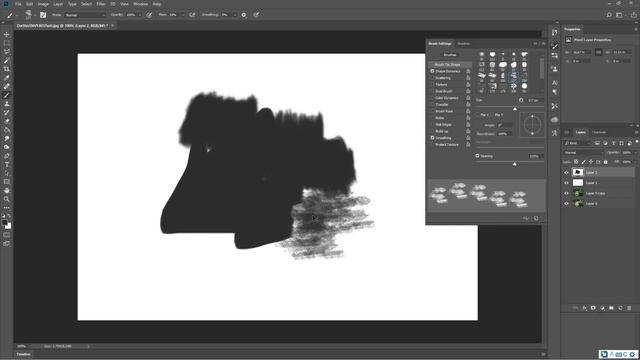
Task: Open Color Dynamics settings
Action: 447,98
